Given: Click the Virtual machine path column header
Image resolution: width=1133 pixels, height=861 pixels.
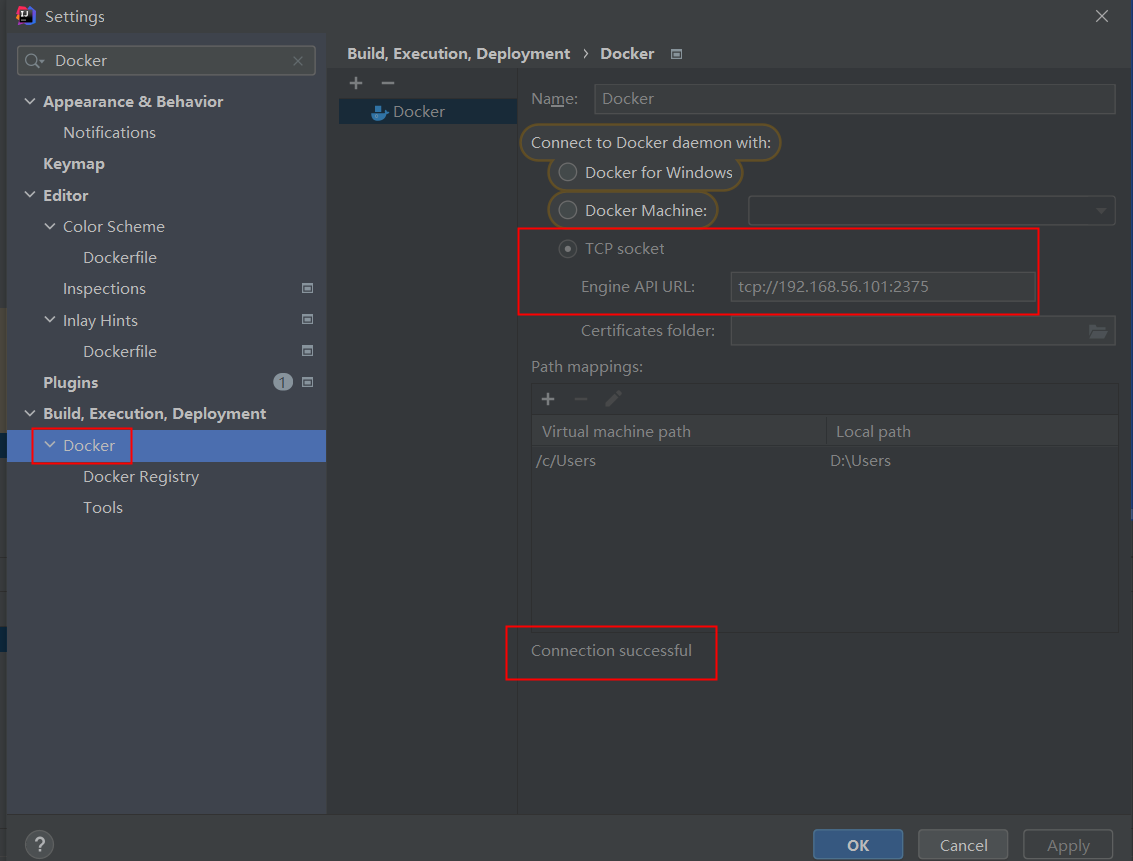Looking at the screenshot, I should click(x=678, y=431).
